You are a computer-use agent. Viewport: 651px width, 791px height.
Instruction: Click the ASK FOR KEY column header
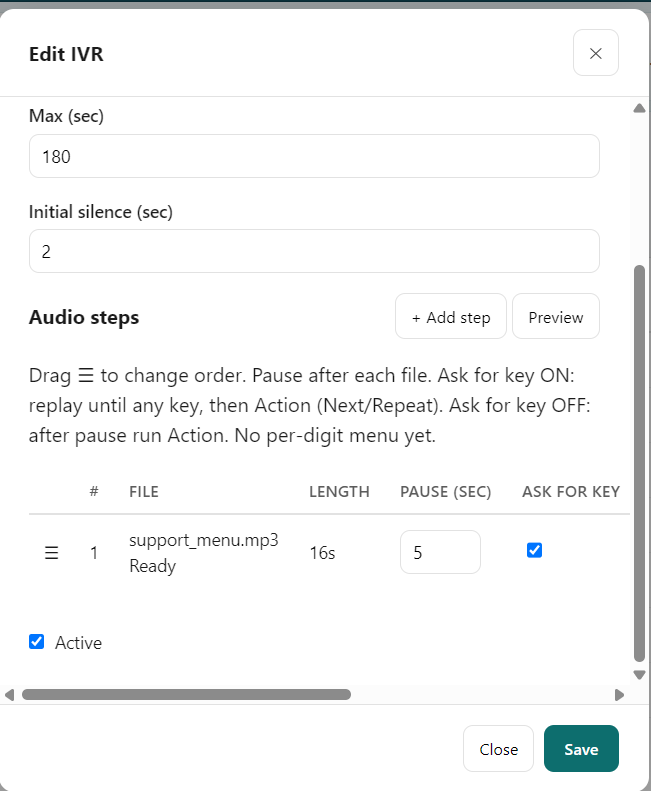571,491
